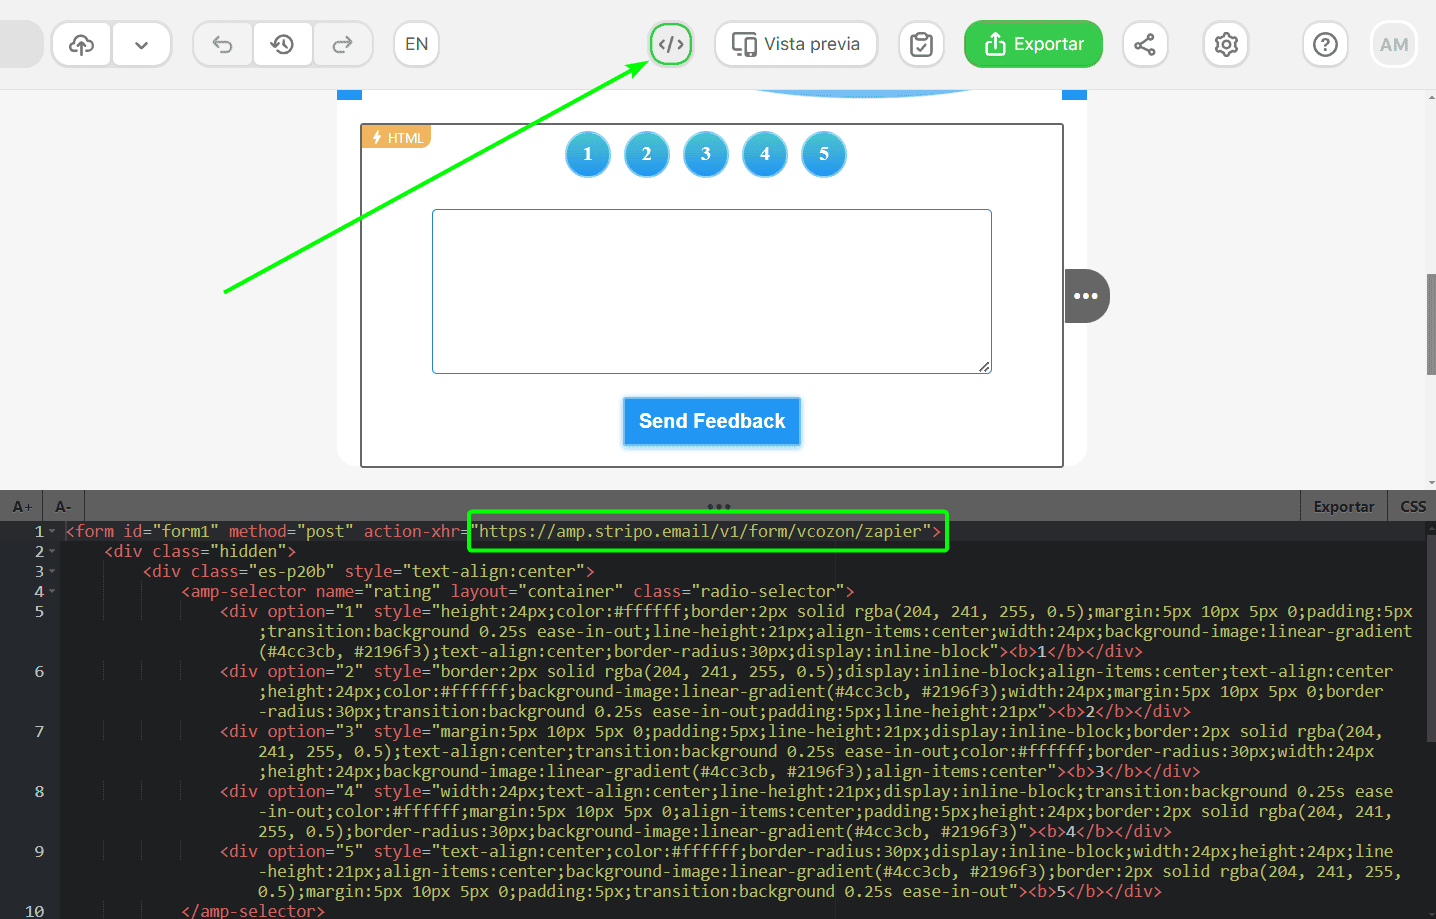Select rating option 5 circle
Viewport: 1436px width, 919px height.
824,154
